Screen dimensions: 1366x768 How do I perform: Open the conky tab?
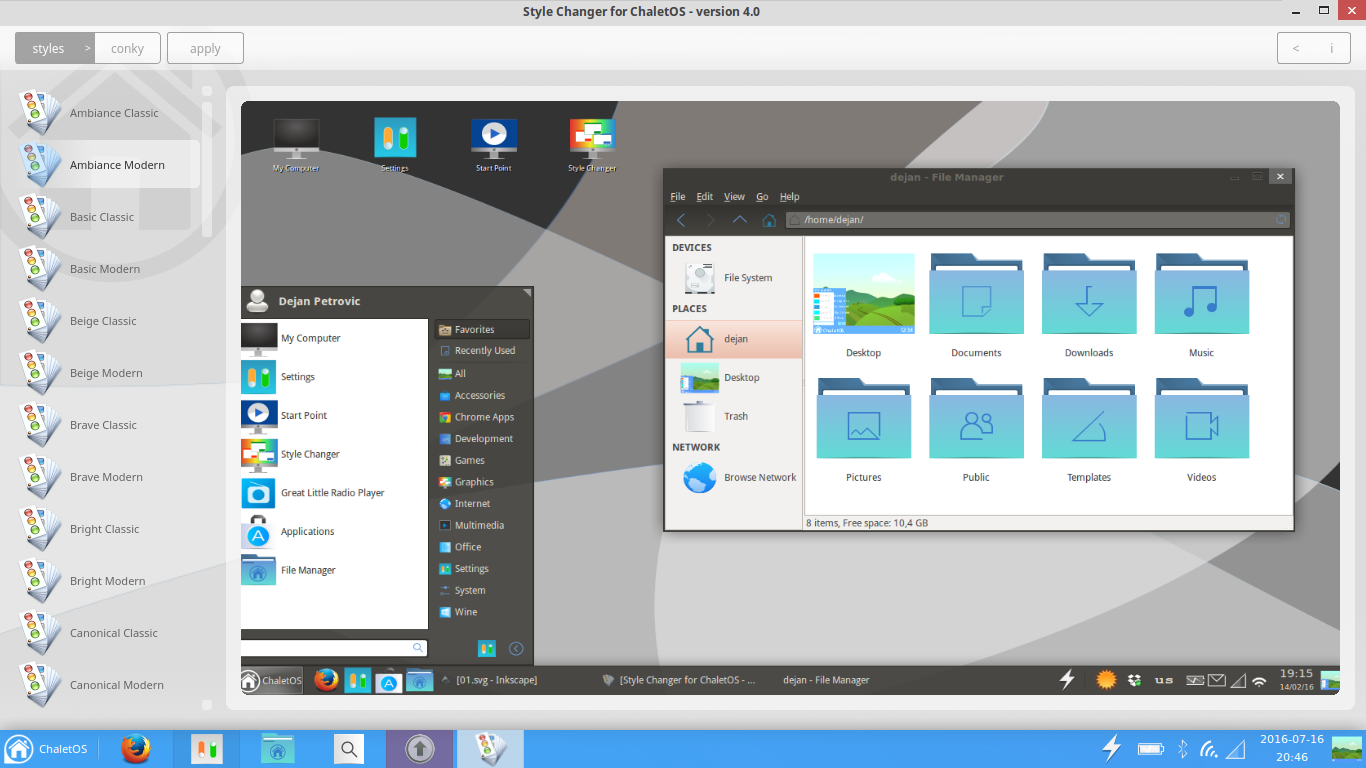[128, 48]
